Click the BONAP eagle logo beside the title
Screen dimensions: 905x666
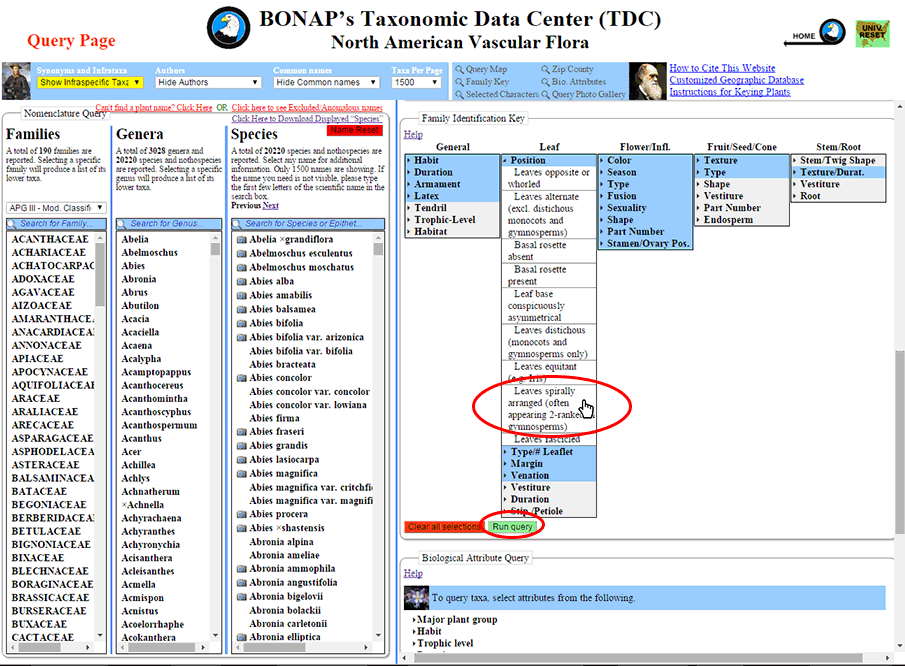tap(229, 28)
